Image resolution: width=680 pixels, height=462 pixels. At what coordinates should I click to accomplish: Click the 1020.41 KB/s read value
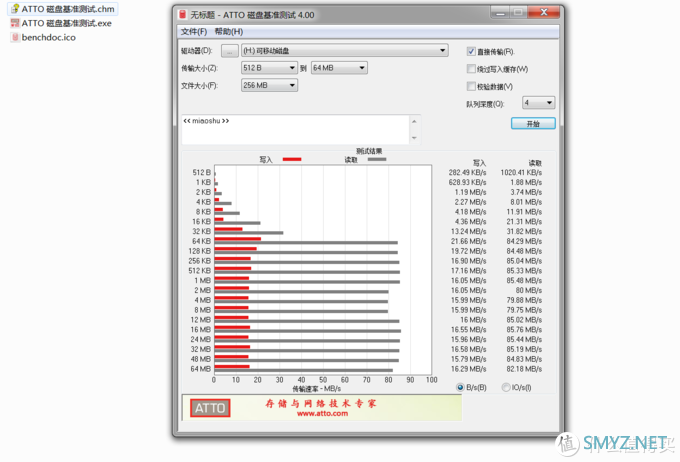[521, 173]
